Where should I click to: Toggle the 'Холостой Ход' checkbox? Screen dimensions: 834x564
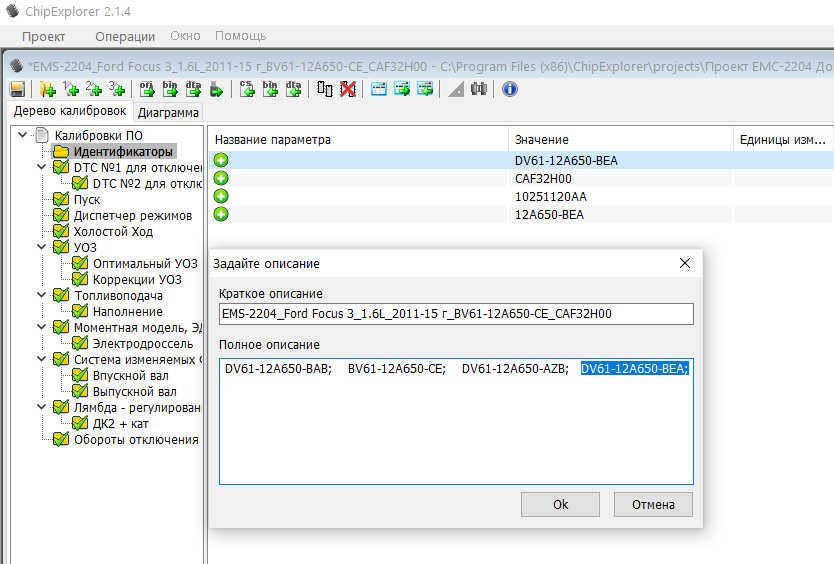pos(61,232)
